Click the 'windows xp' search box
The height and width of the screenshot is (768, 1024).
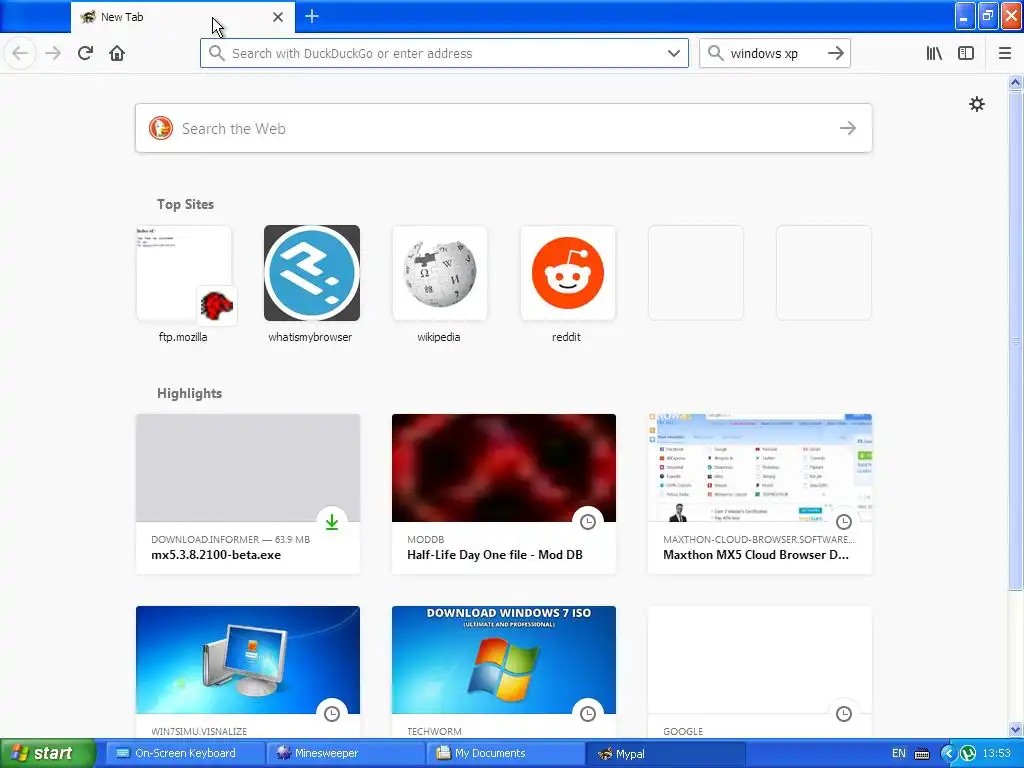click(775, 53)
